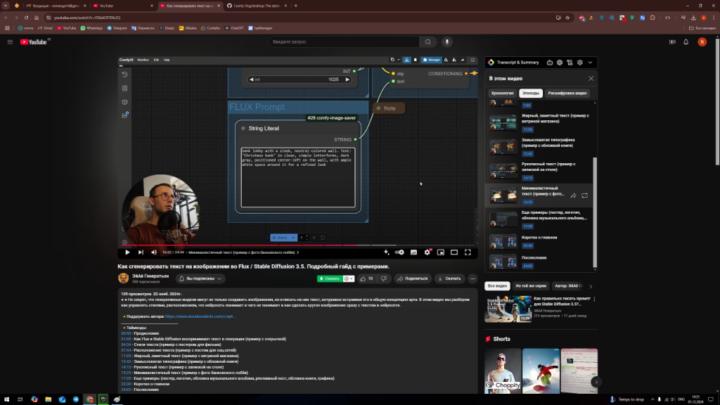
Task: Open chapter 'Еще примеры' in the list
Action: (x=540, y=219)
